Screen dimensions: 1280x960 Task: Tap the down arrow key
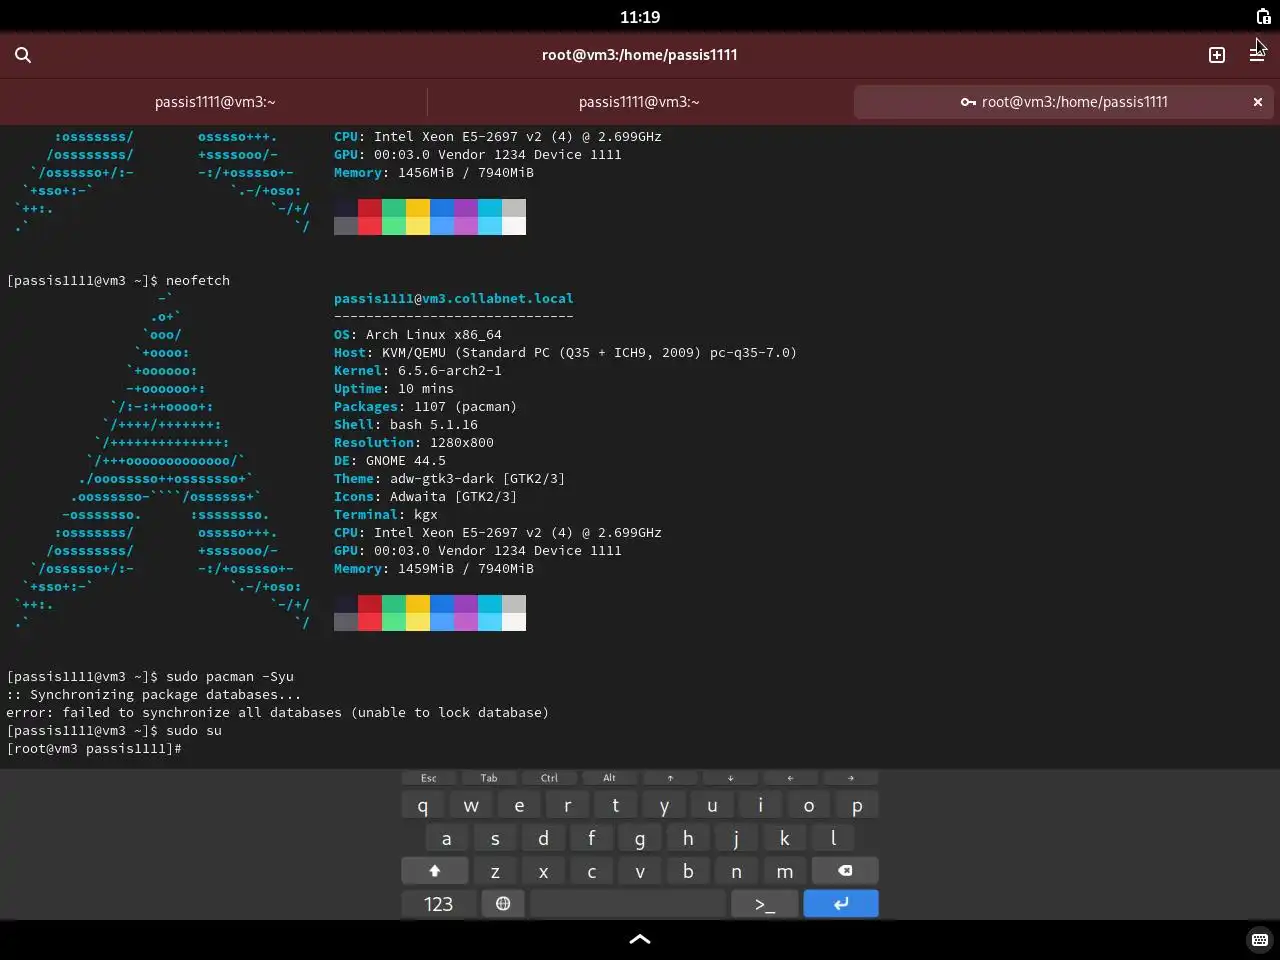(x=730, y=778)
